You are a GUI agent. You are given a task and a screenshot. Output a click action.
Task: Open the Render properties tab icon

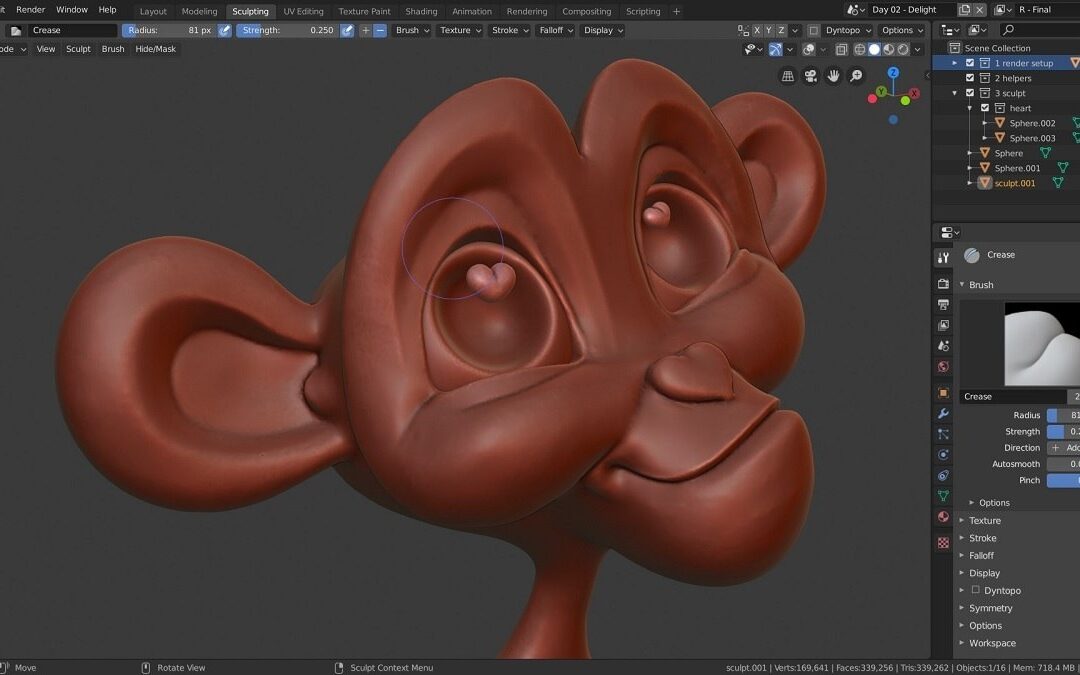tap(943, 284)
